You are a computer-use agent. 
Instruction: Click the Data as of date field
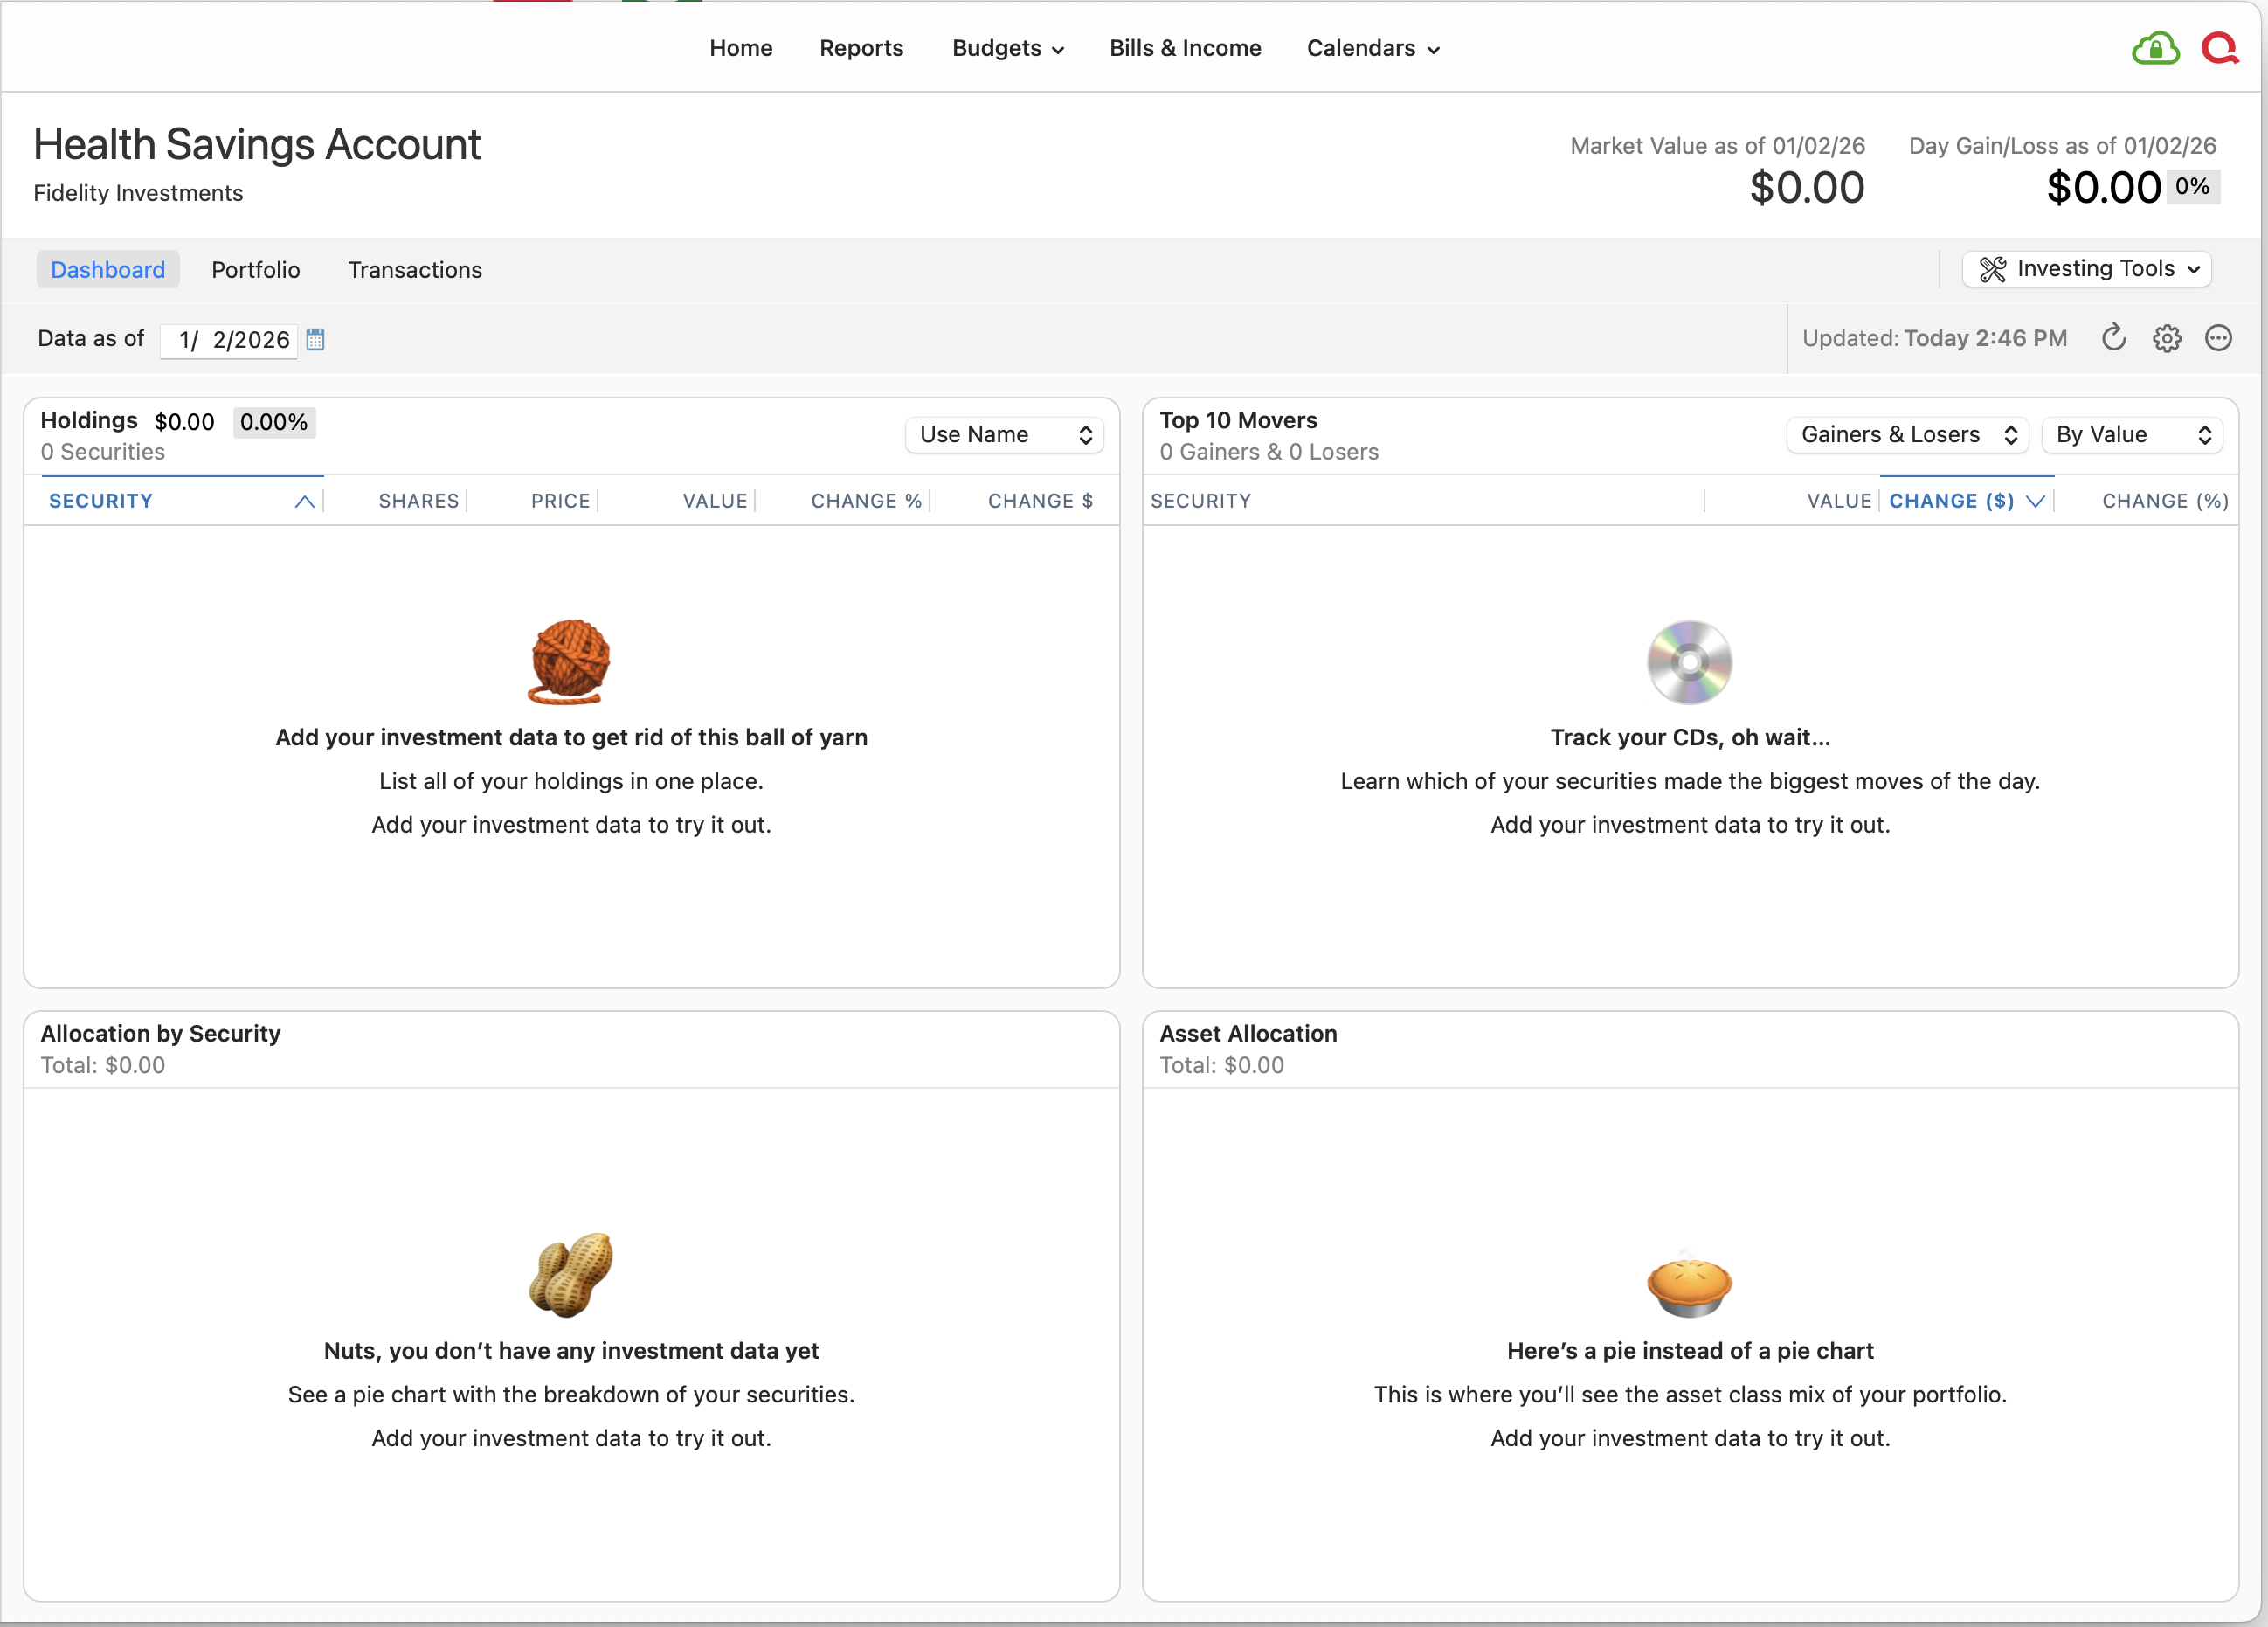click(x=231, y=340)
